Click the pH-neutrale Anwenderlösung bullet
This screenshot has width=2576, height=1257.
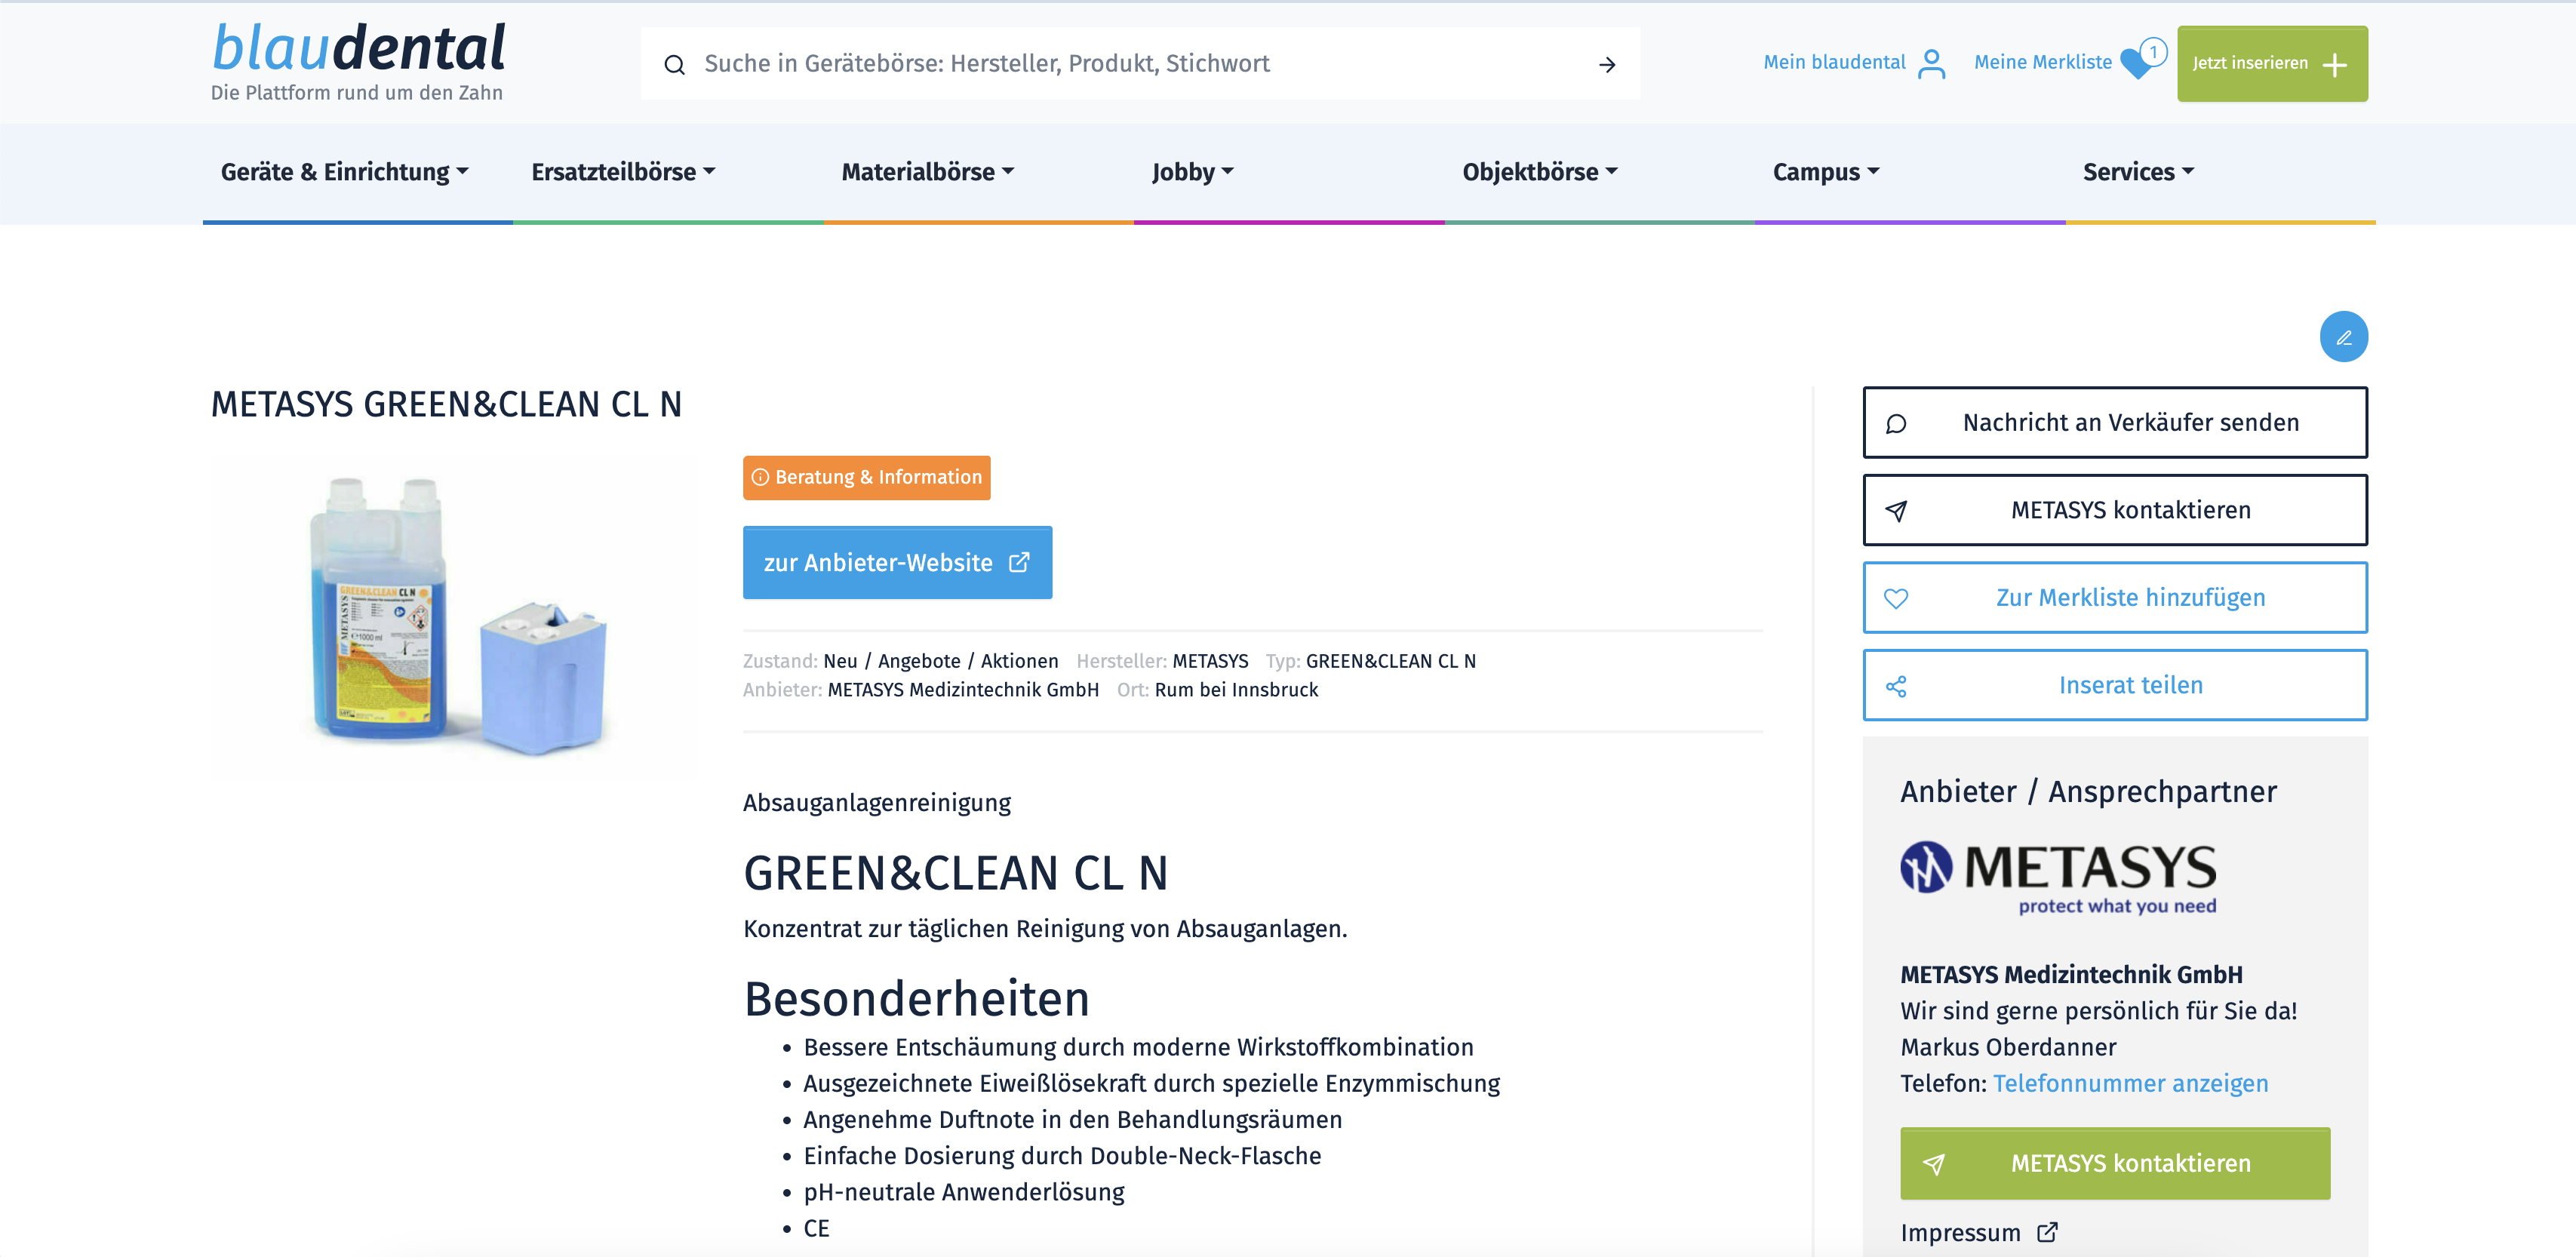coord(964,1192)
